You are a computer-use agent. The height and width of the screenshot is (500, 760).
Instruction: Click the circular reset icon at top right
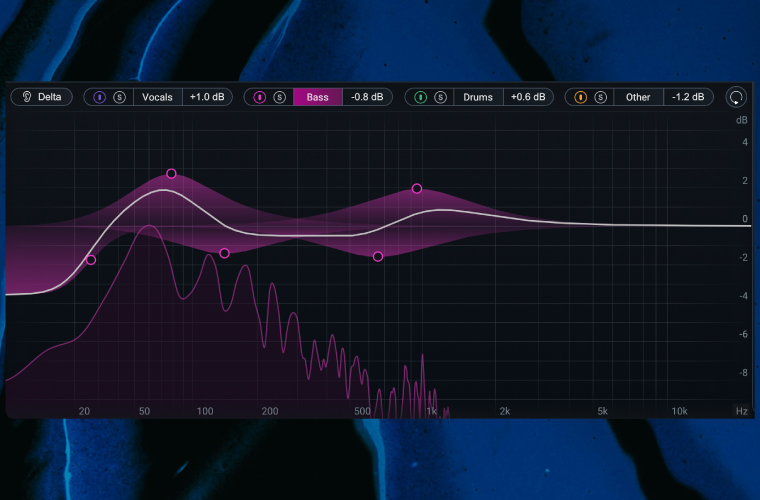point(736,97)
